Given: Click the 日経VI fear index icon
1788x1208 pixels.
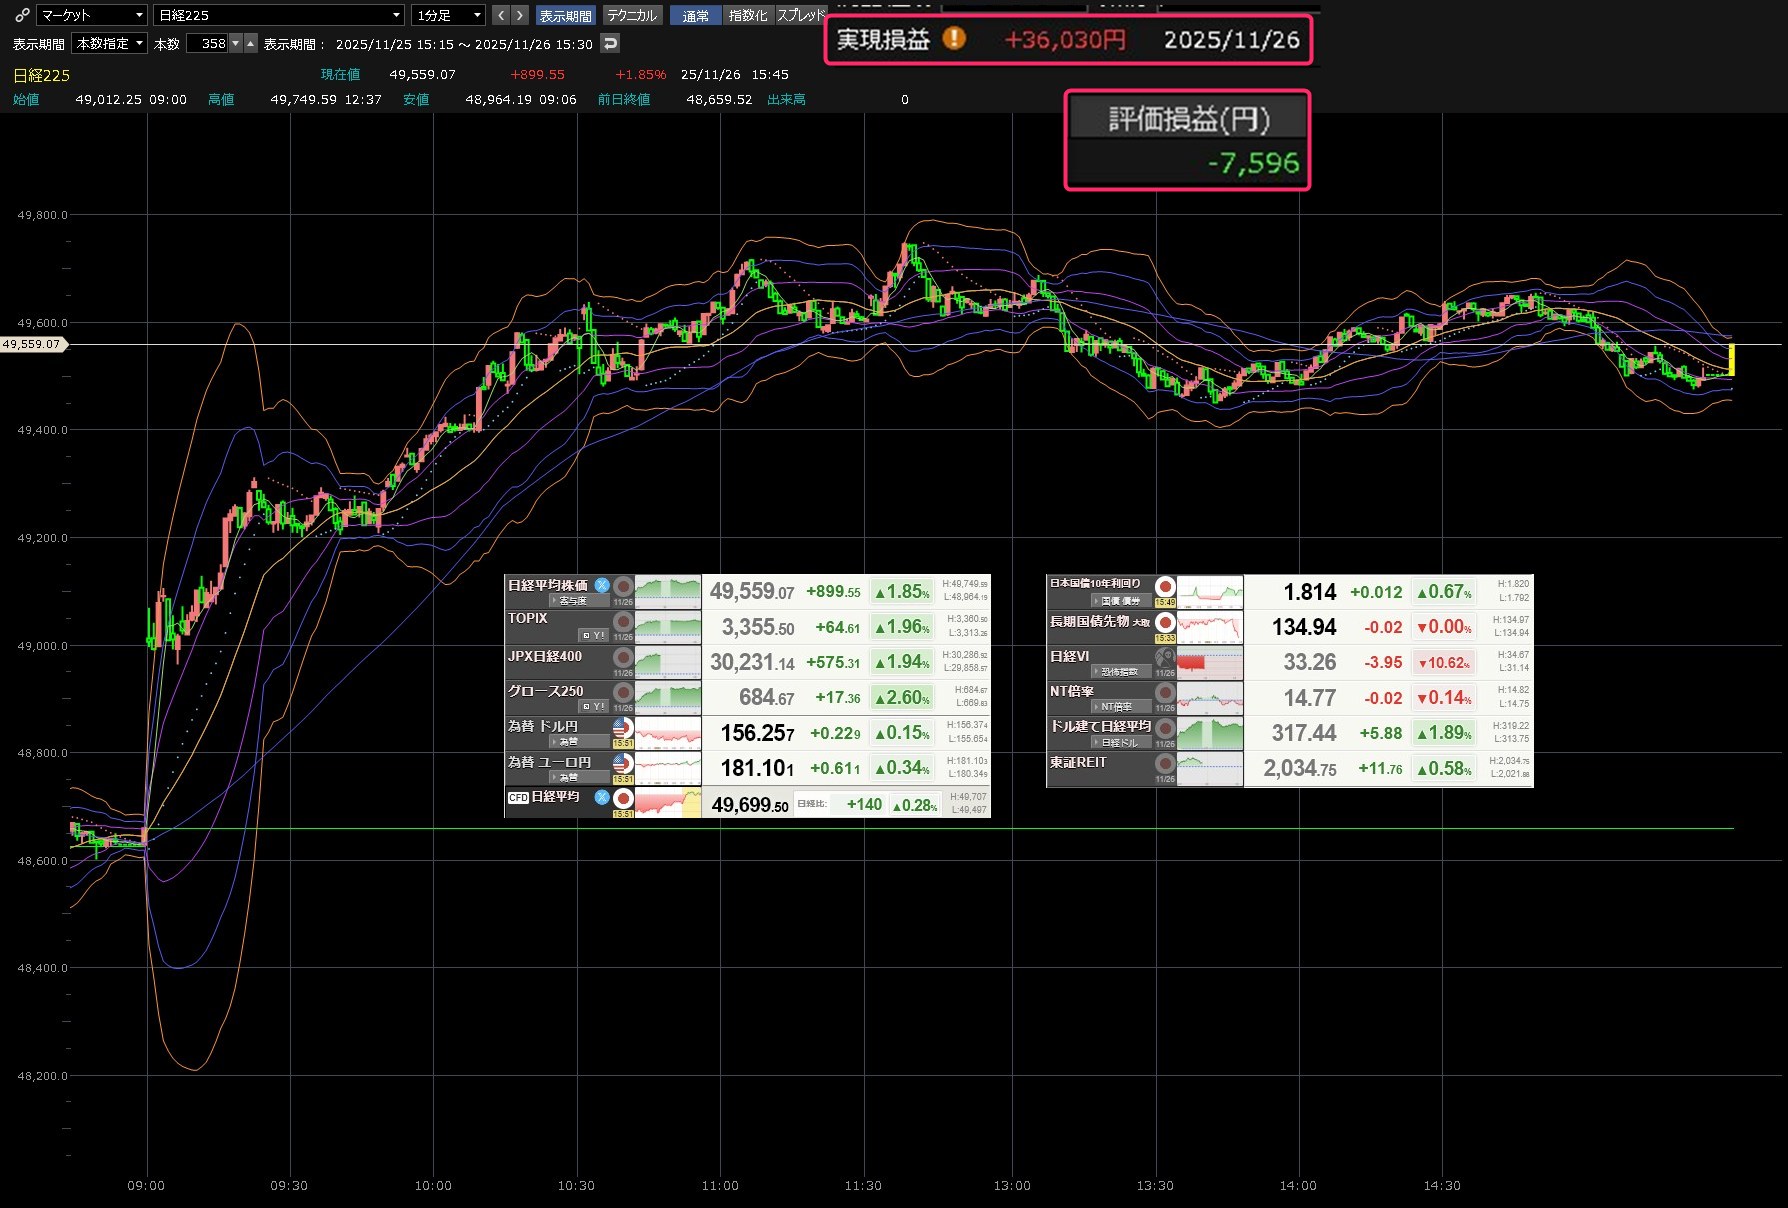Looking at the screenshot, I should pyautogui.click(x=1165, y=657).
